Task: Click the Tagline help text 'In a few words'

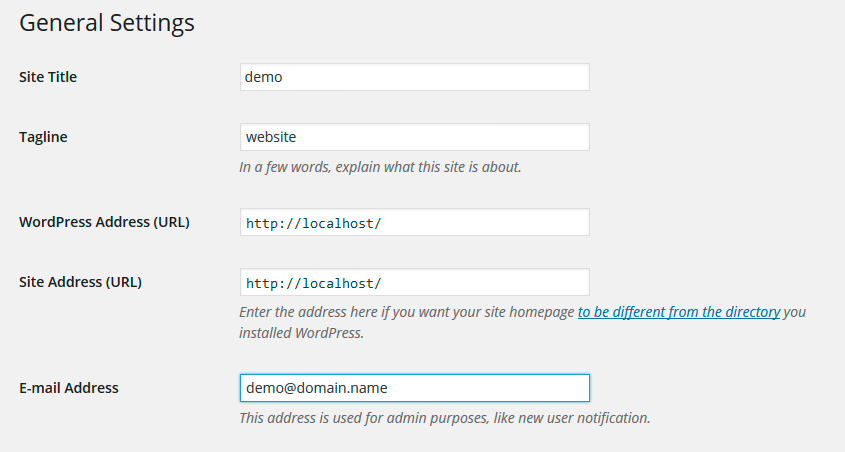Action: click(x=380, y=167)
